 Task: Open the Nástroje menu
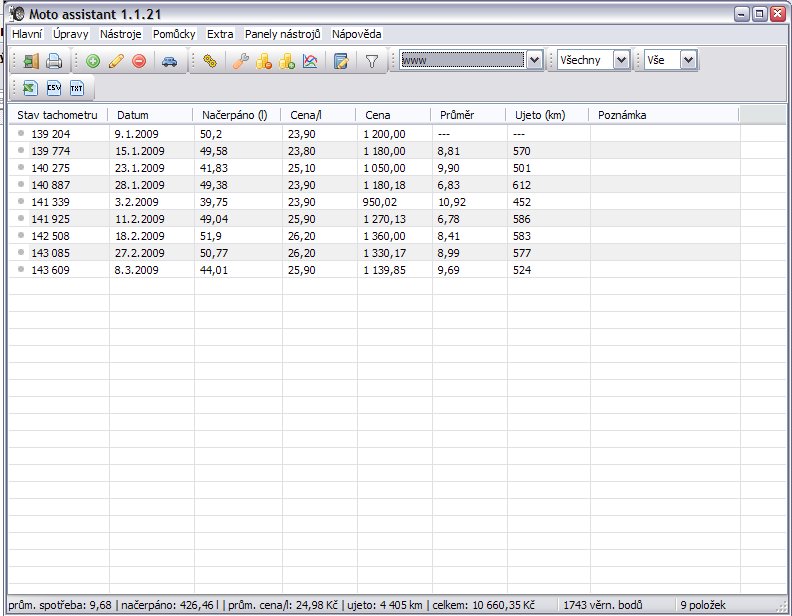click(x=121, y=34)
